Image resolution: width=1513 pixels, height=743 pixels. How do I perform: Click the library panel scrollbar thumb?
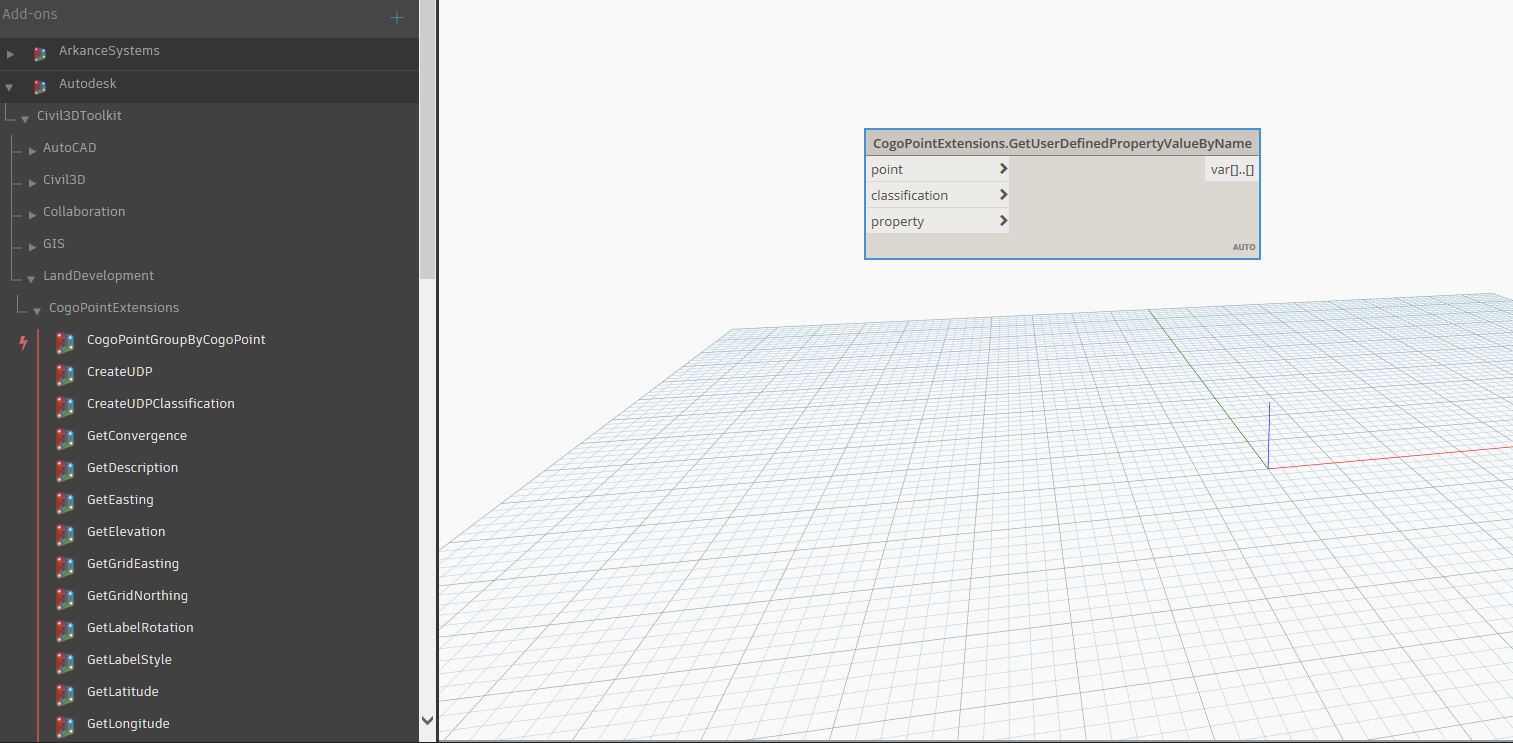pos(427,140)
